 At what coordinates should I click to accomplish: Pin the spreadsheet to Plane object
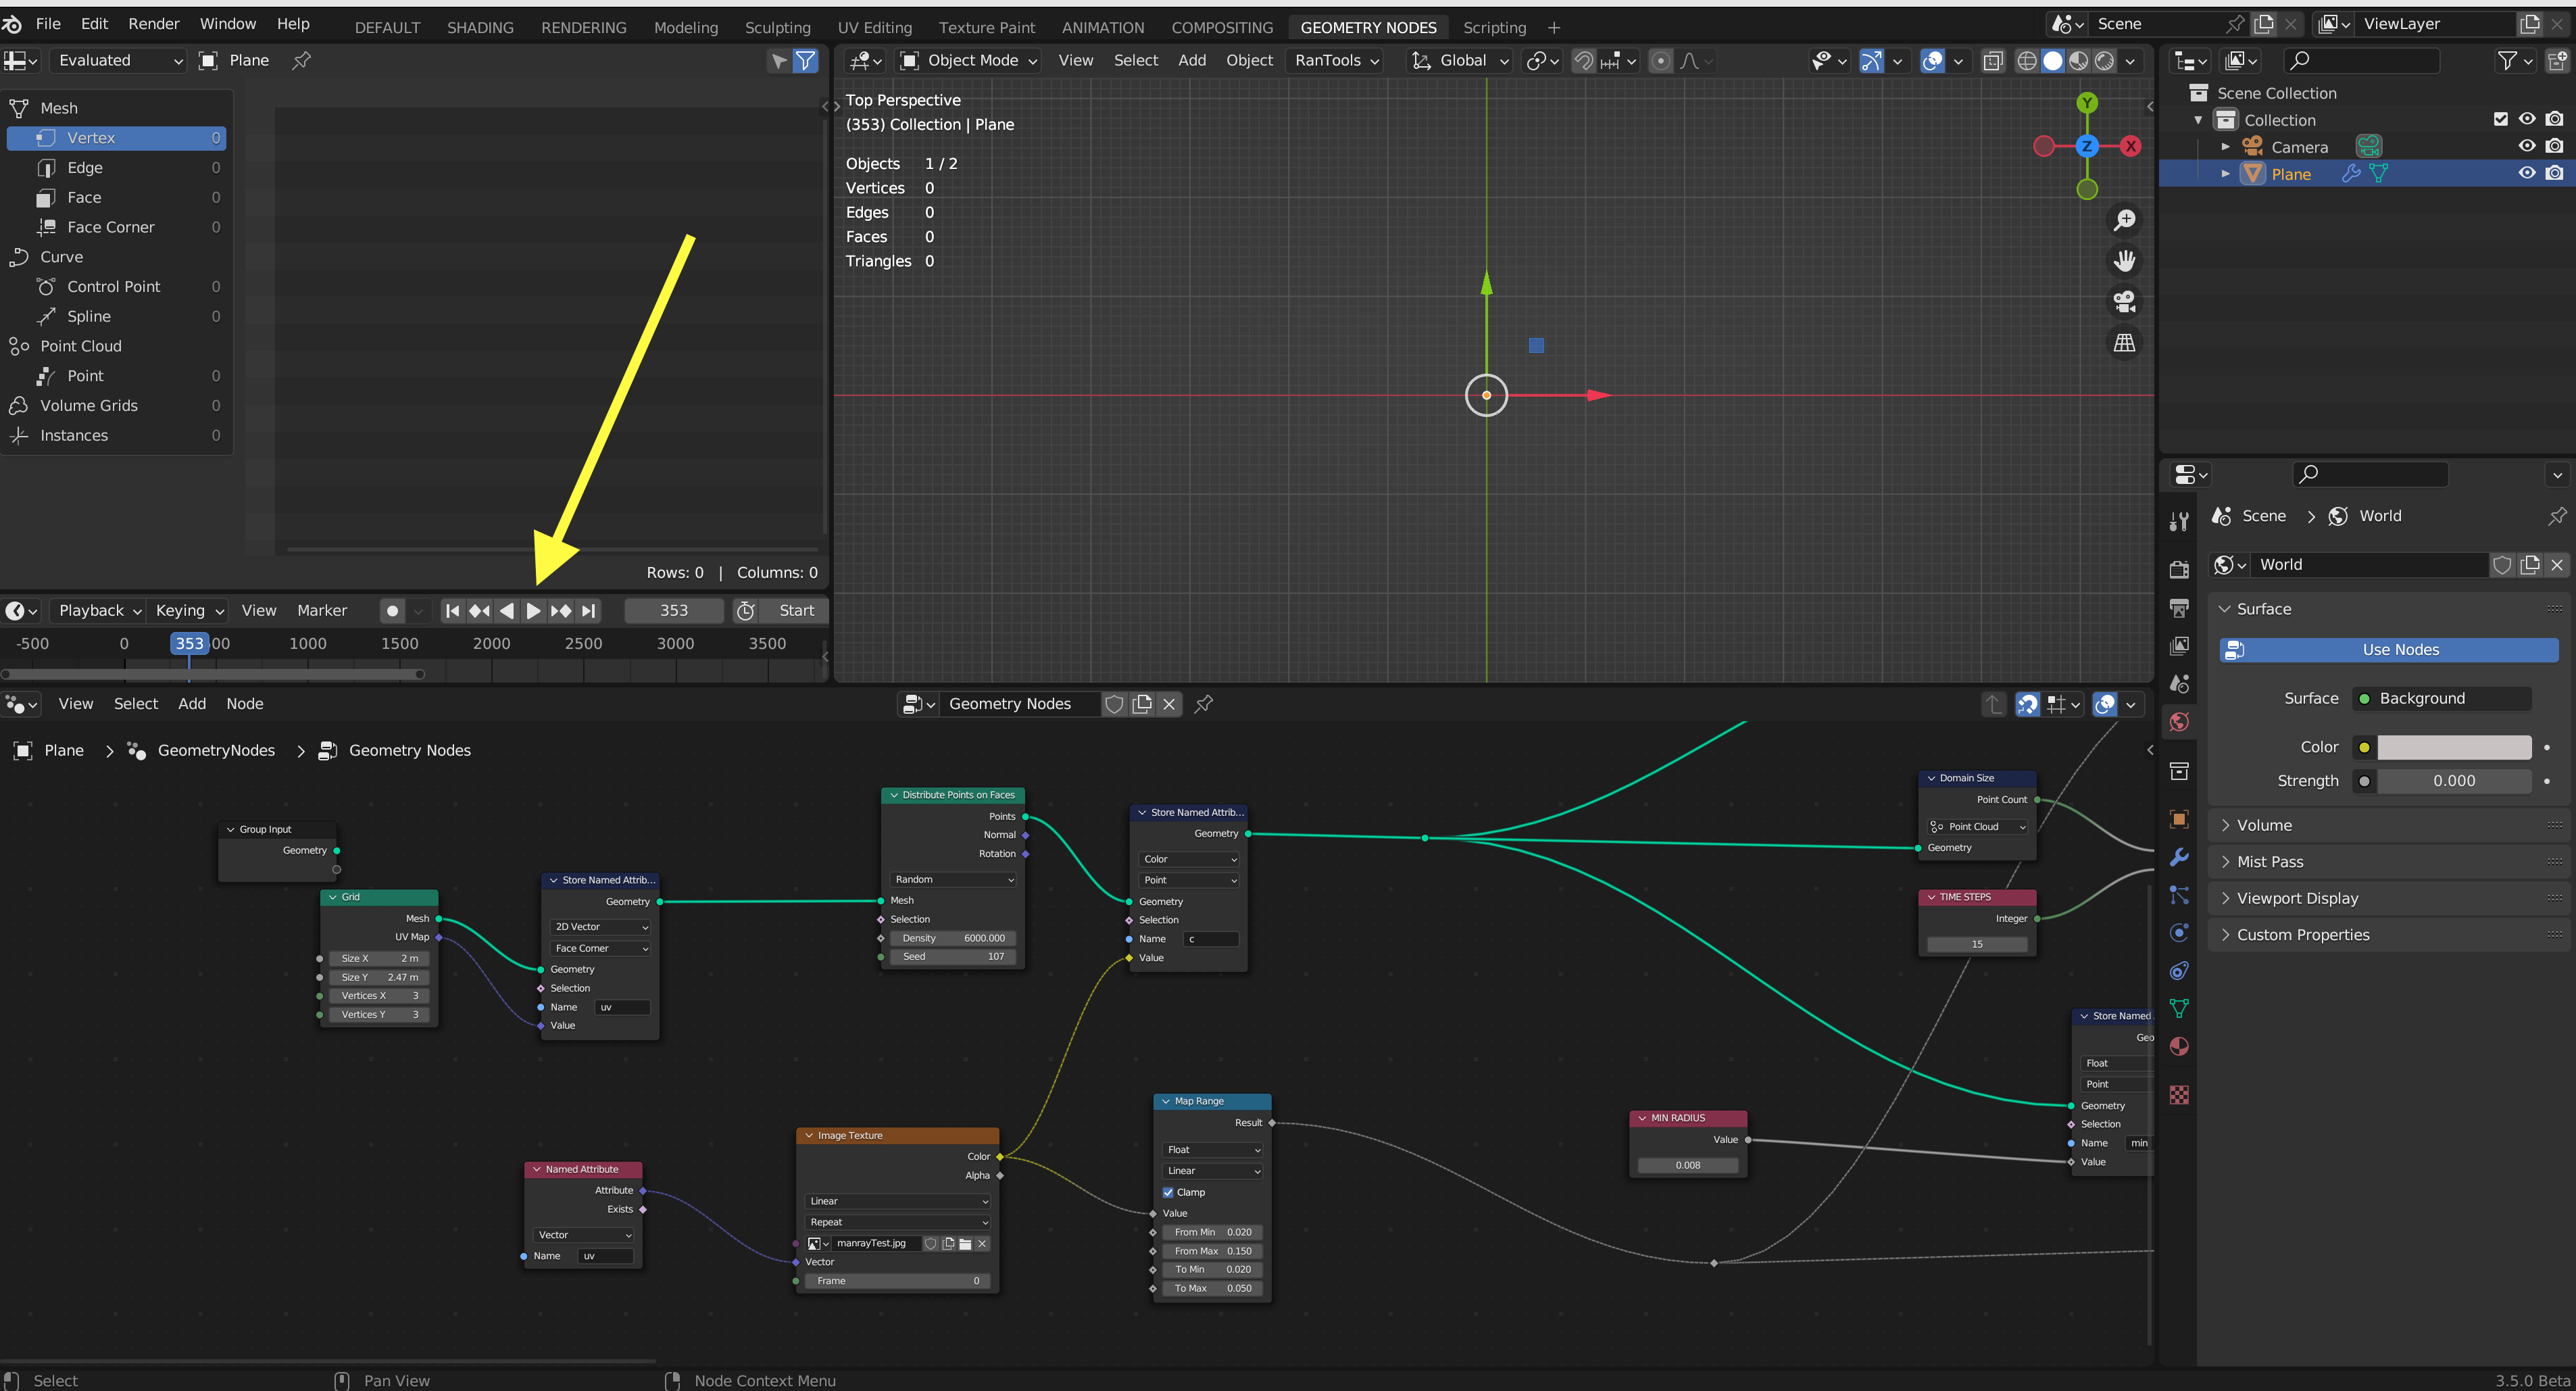tap(301, 60)
